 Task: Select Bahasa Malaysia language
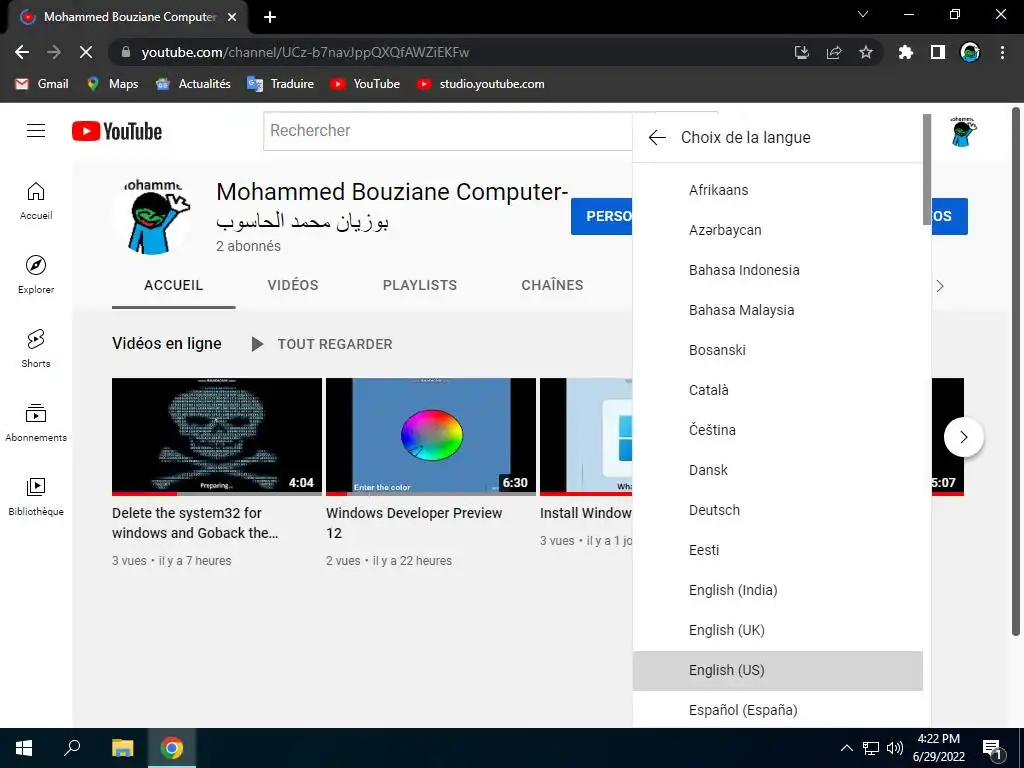(x=778, y=310)
